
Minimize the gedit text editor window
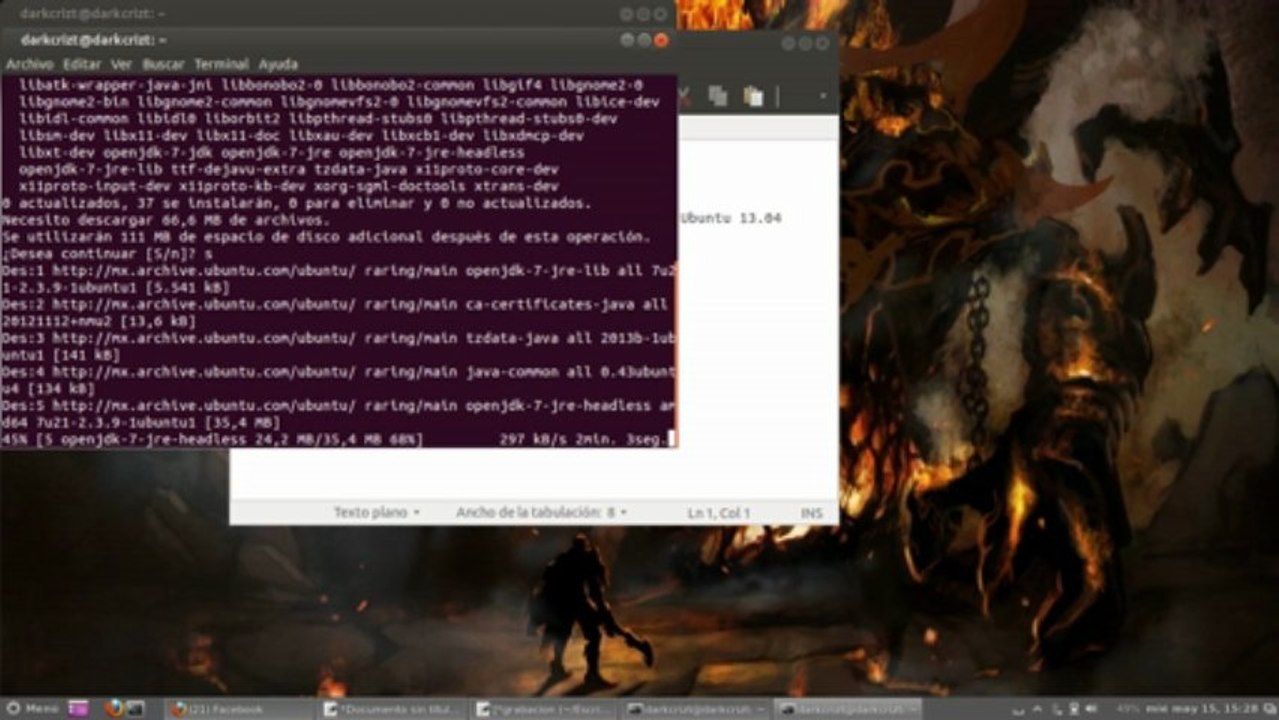788,44
